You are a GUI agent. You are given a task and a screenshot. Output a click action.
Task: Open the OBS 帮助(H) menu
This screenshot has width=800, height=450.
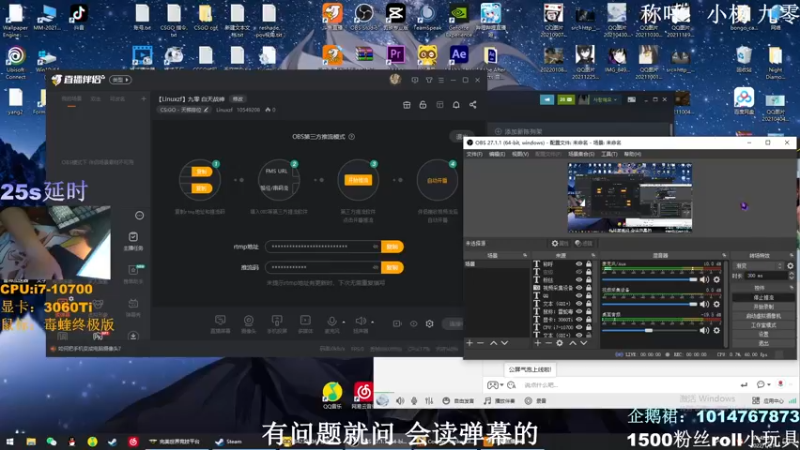tap(632, 154)
